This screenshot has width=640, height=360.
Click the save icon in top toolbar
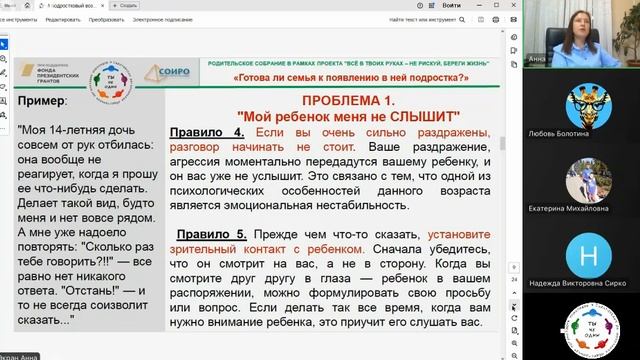(x=481, y=20)
